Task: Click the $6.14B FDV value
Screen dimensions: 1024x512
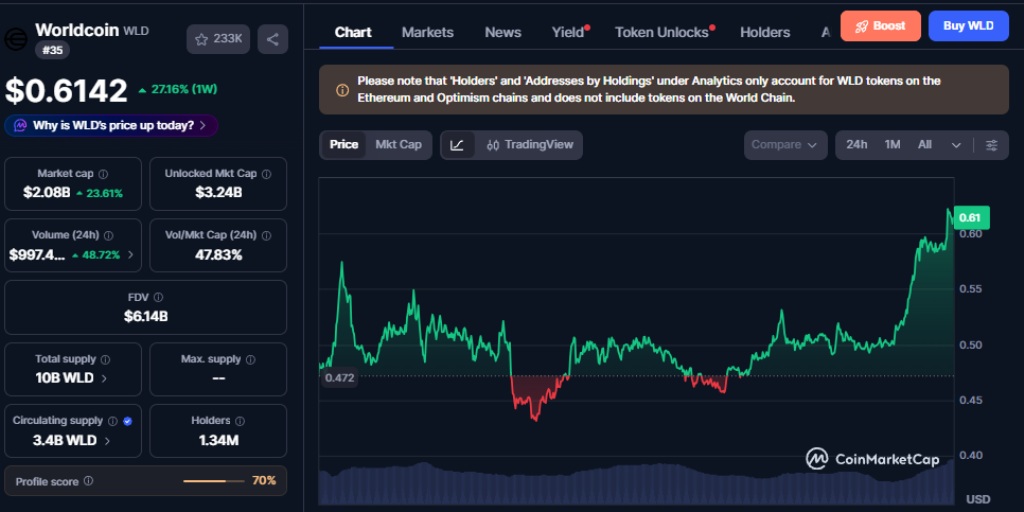Action: tap(146, 317)
